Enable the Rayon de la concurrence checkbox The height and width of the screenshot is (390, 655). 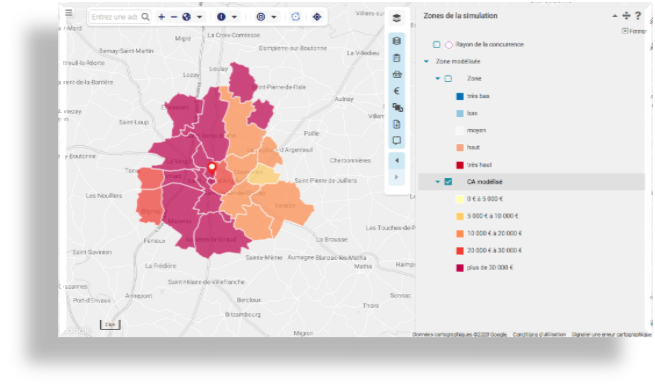[437, 44]
